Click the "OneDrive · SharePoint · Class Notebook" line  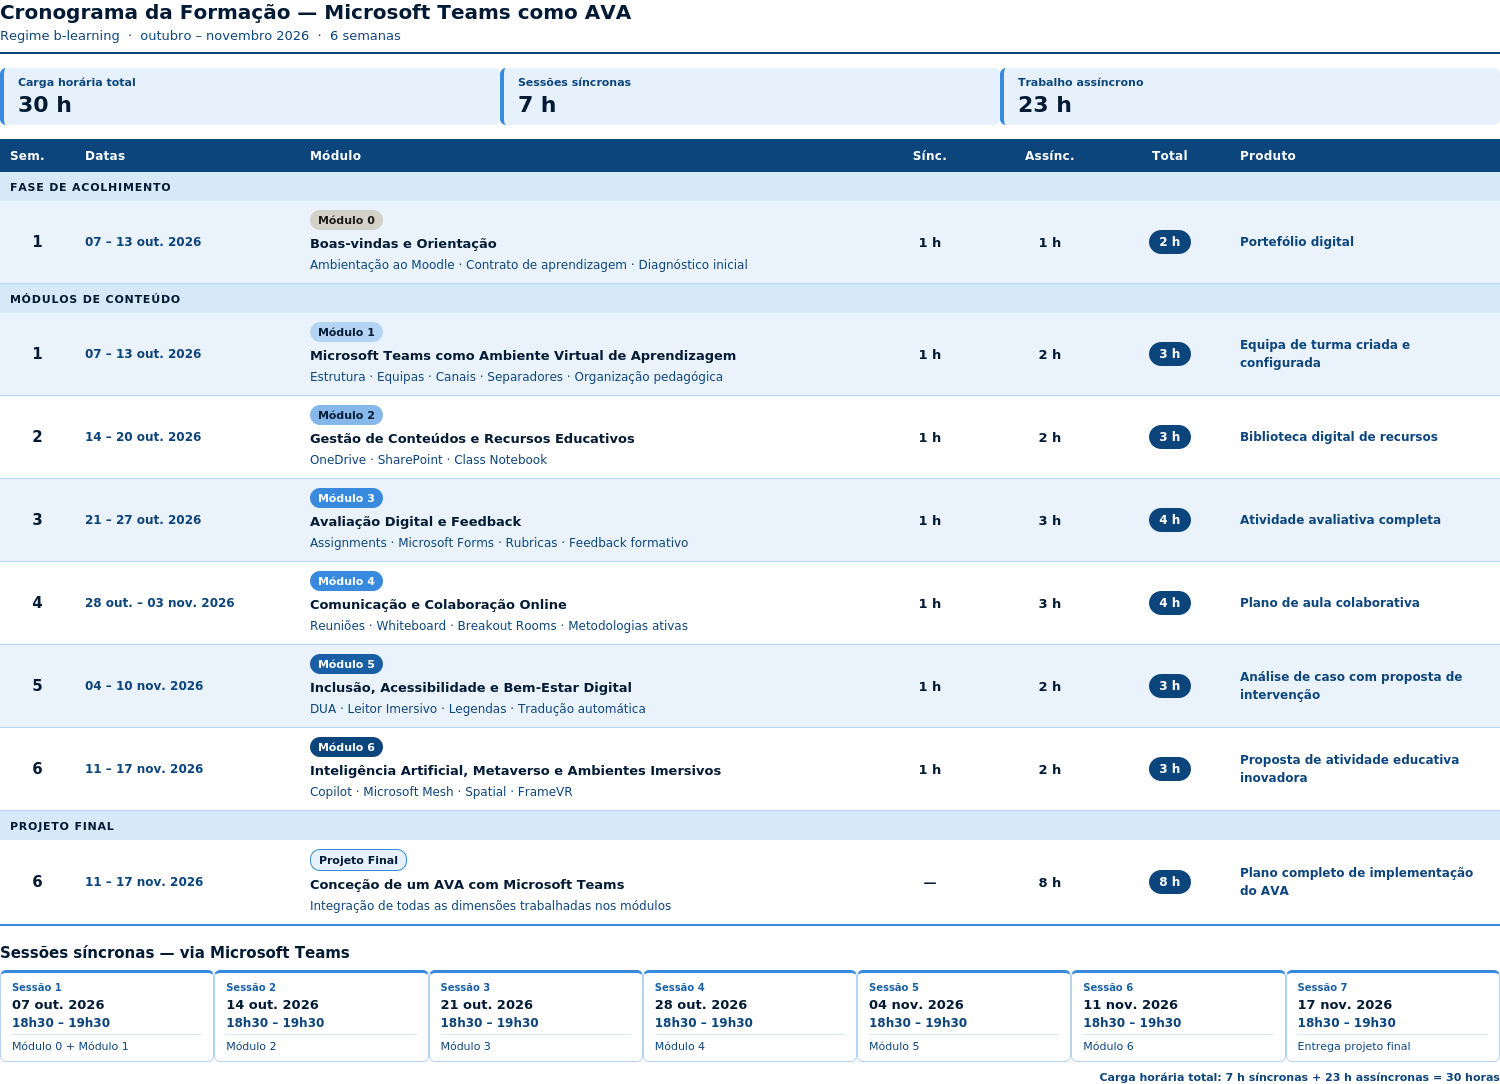click(x=428, y=460)
